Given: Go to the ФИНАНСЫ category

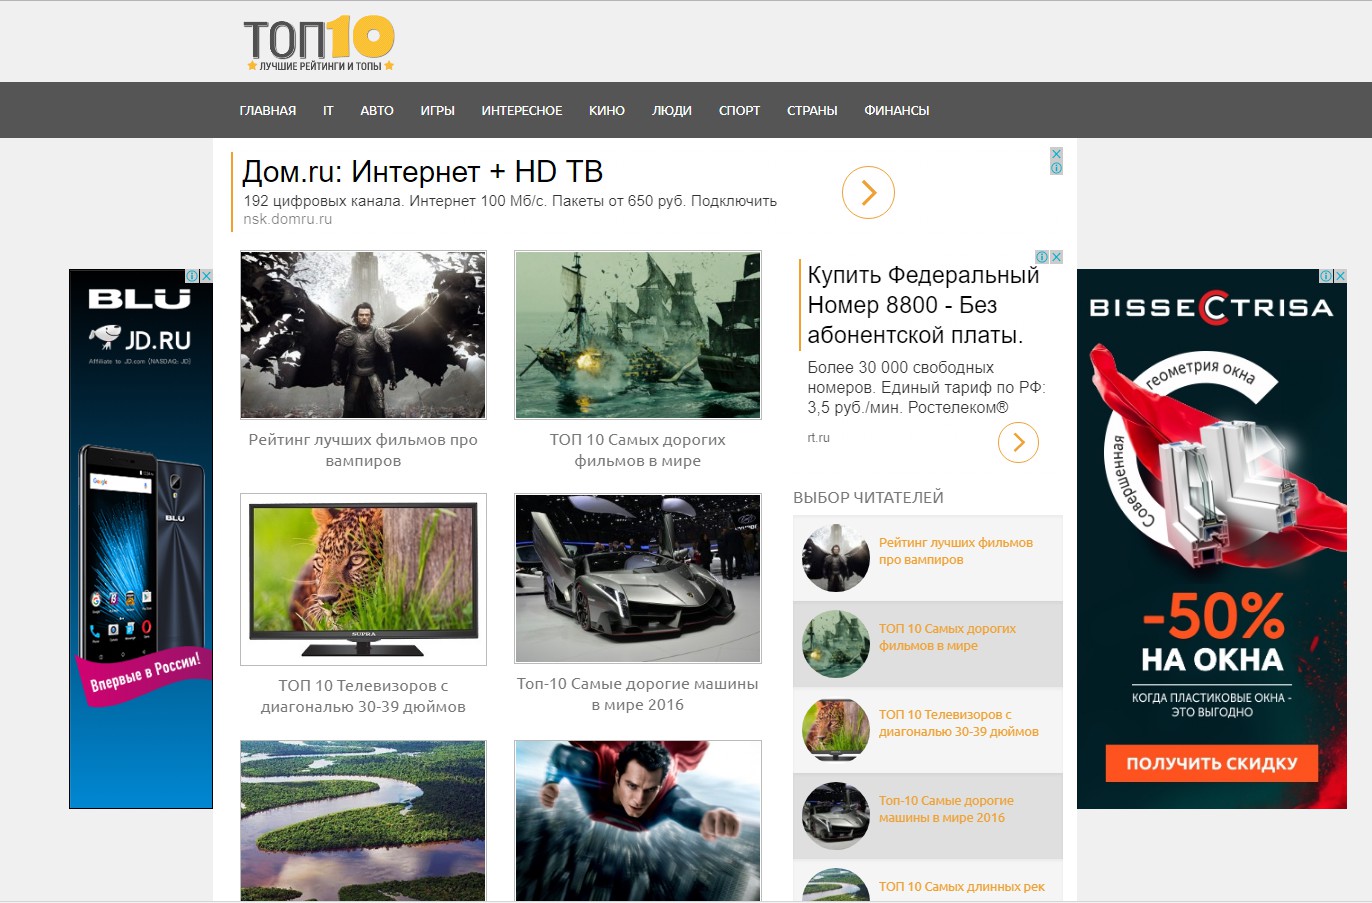Looking at the screenshot, I should [x=897, y=111].
